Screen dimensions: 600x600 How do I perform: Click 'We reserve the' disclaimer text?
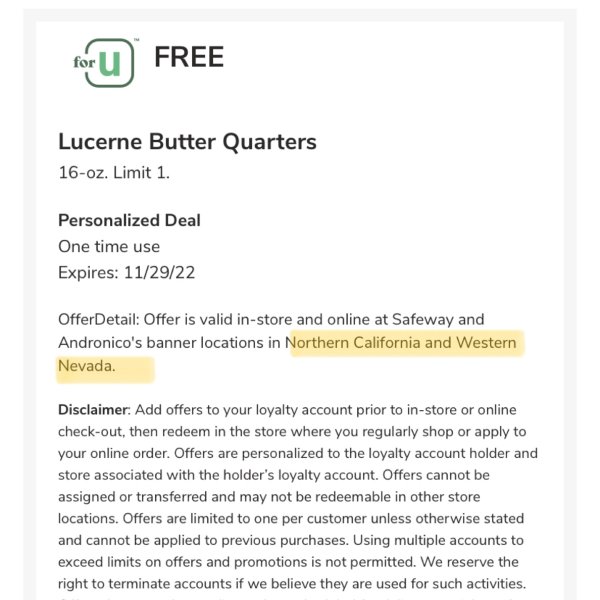470,562
